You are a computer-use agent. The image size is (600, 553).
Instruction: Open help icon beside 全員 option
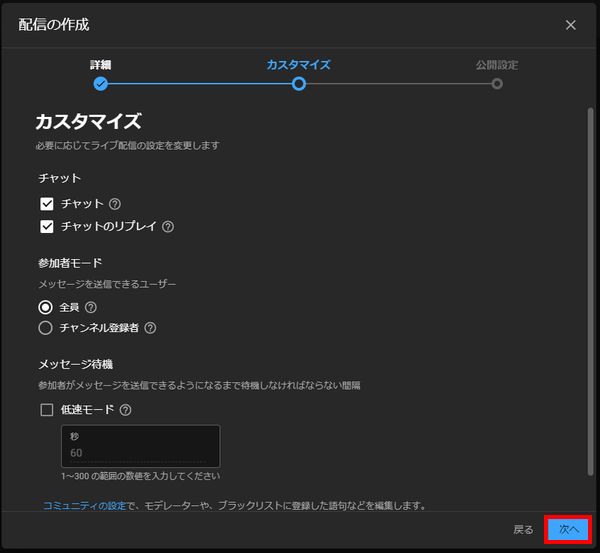pos(91,307)
